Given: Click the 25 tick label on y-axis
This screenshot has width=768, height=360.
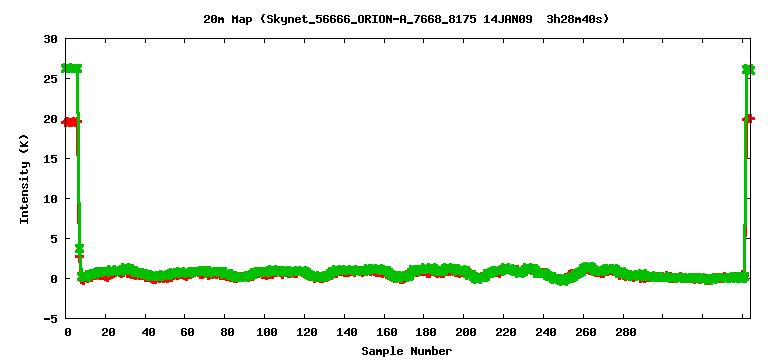Looking at the screenshot, I should [x=51, y=79].
